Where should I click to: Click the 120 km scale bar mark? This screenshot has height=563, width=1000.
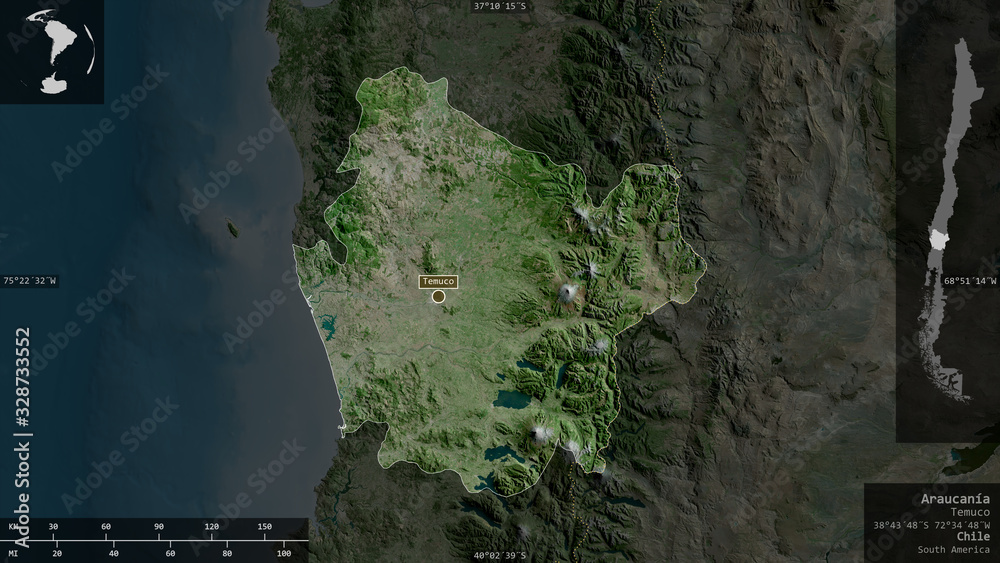coord(212,527)
